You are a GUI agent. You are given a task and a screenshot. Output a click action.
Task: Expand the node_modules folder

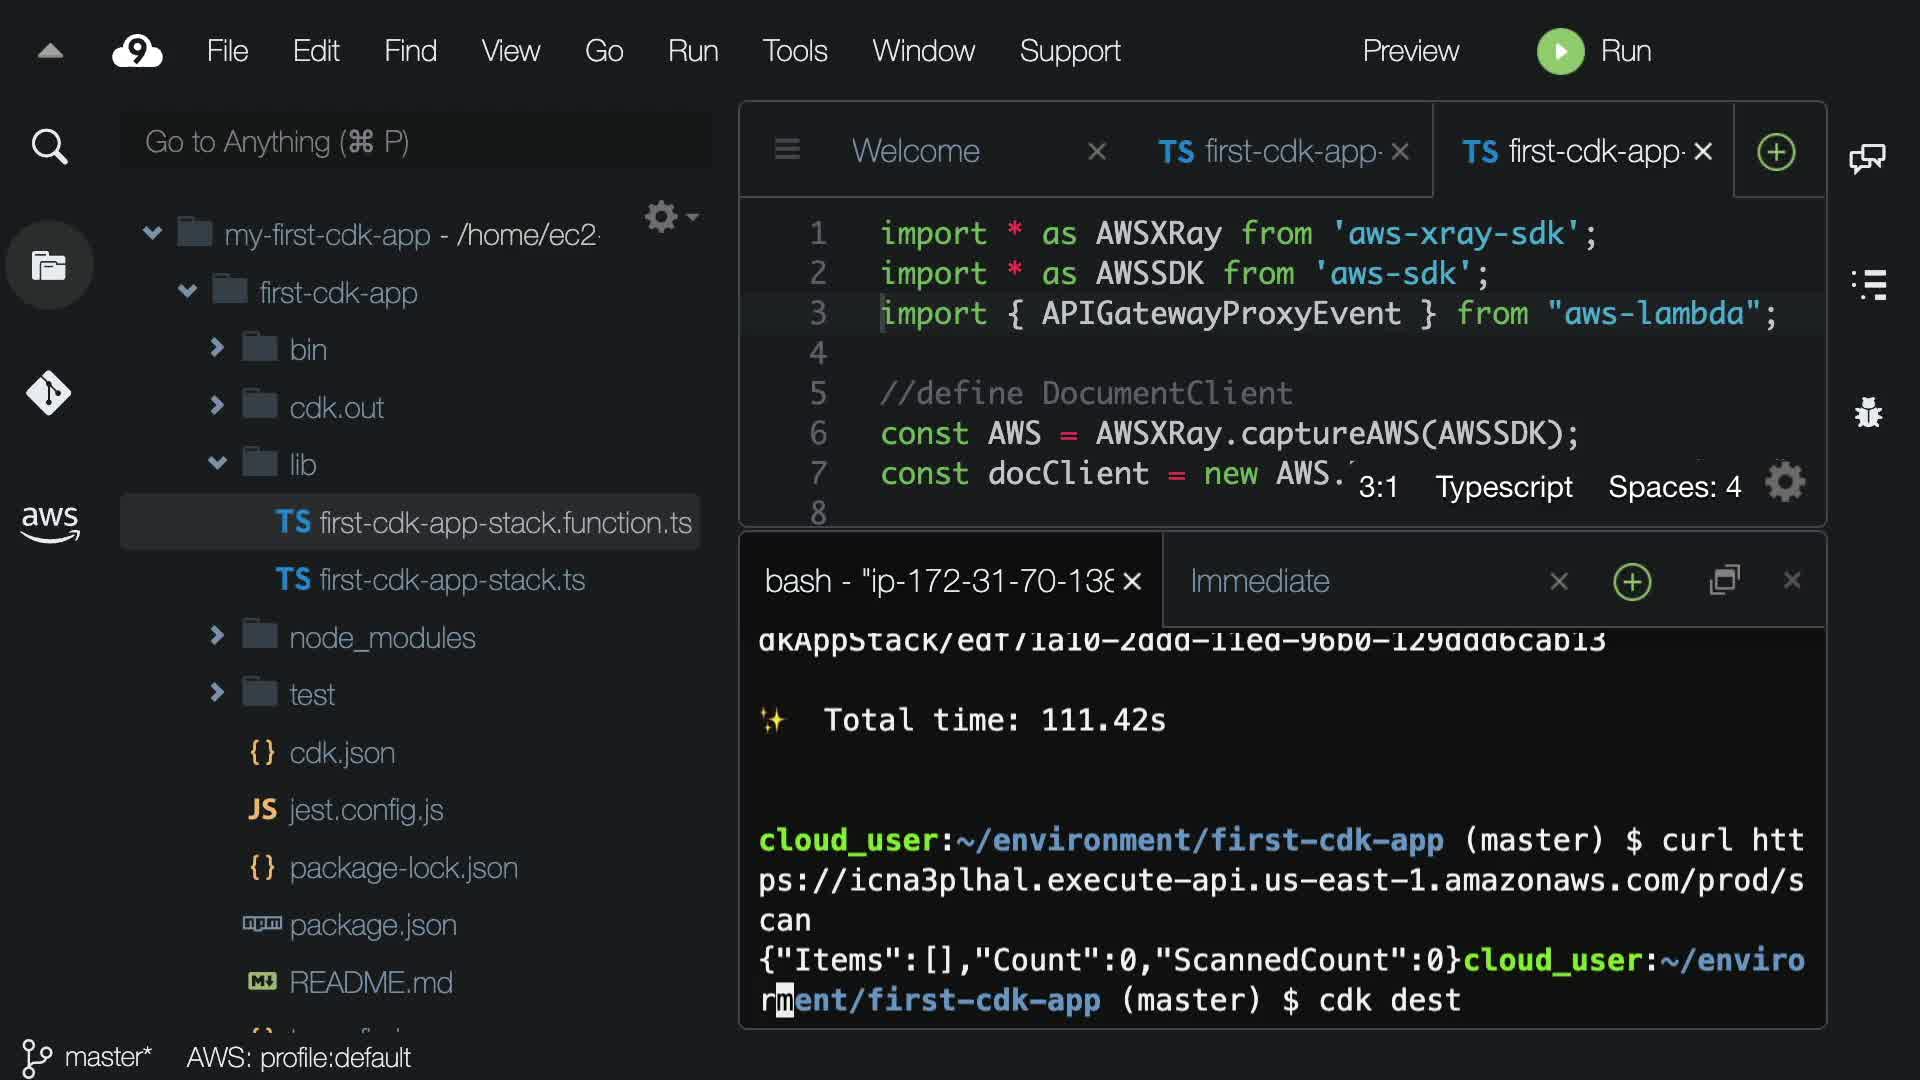[217, 636]
